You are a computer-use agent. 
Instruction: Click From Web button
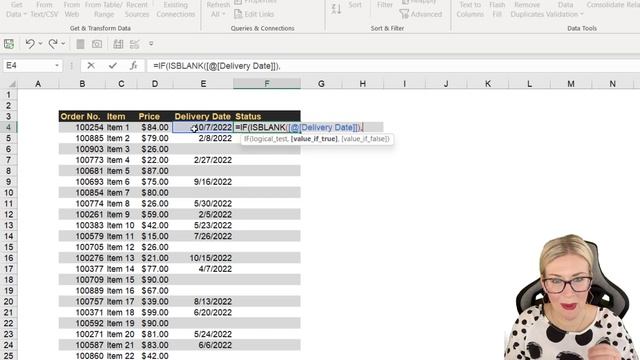(x=72, y=10)
